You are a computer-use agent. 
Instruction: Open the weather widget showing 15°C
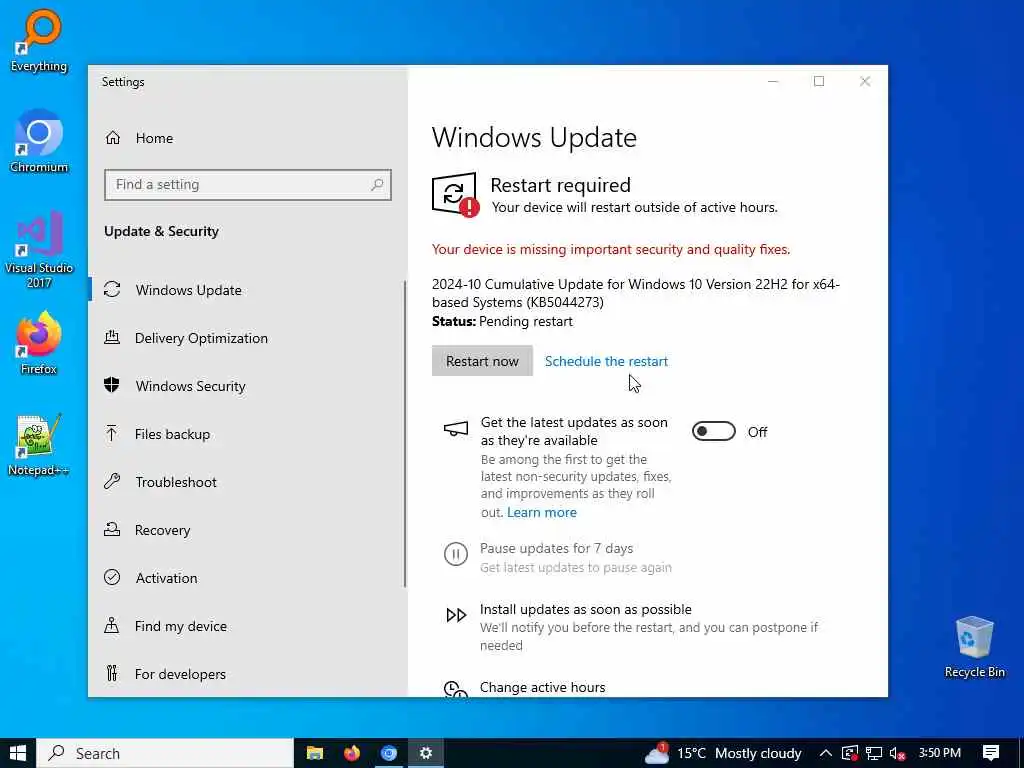722,753
